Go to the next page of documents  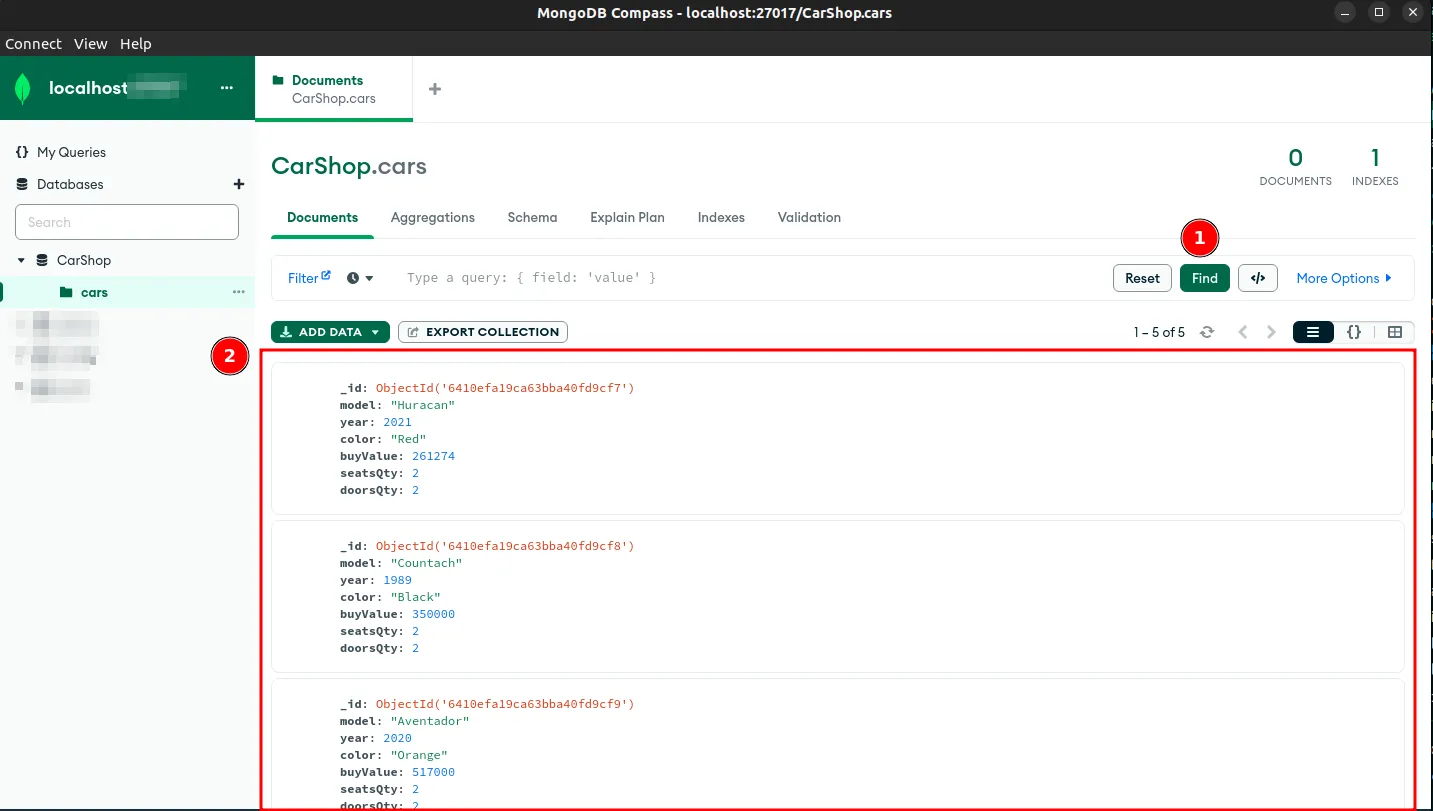1272,332
